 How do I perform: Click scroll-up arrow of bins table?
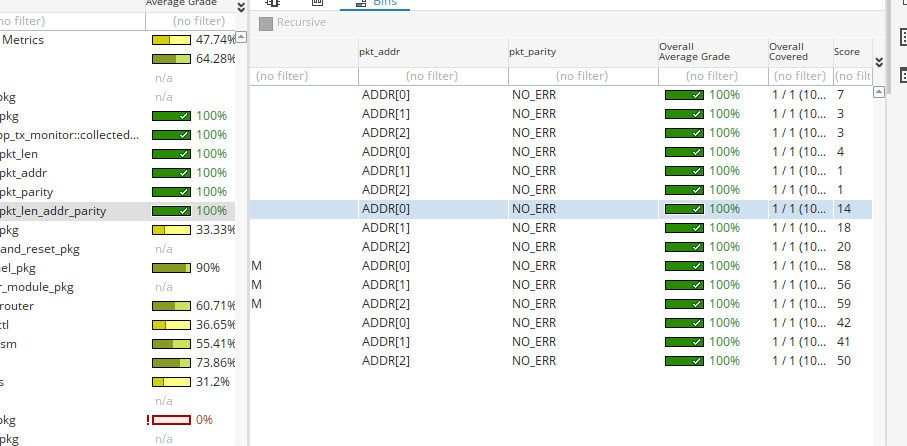coord(879,93)
